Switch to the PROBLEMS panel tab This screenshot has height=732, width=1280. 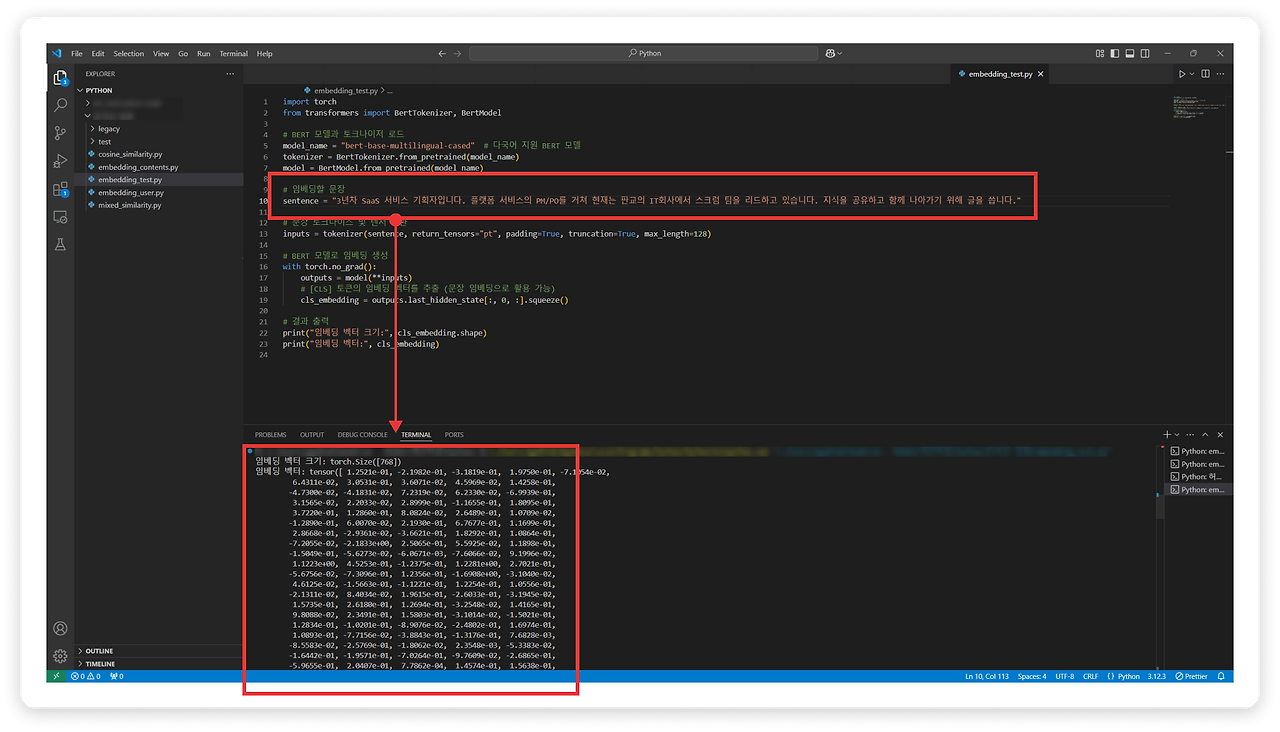point(270,435)
